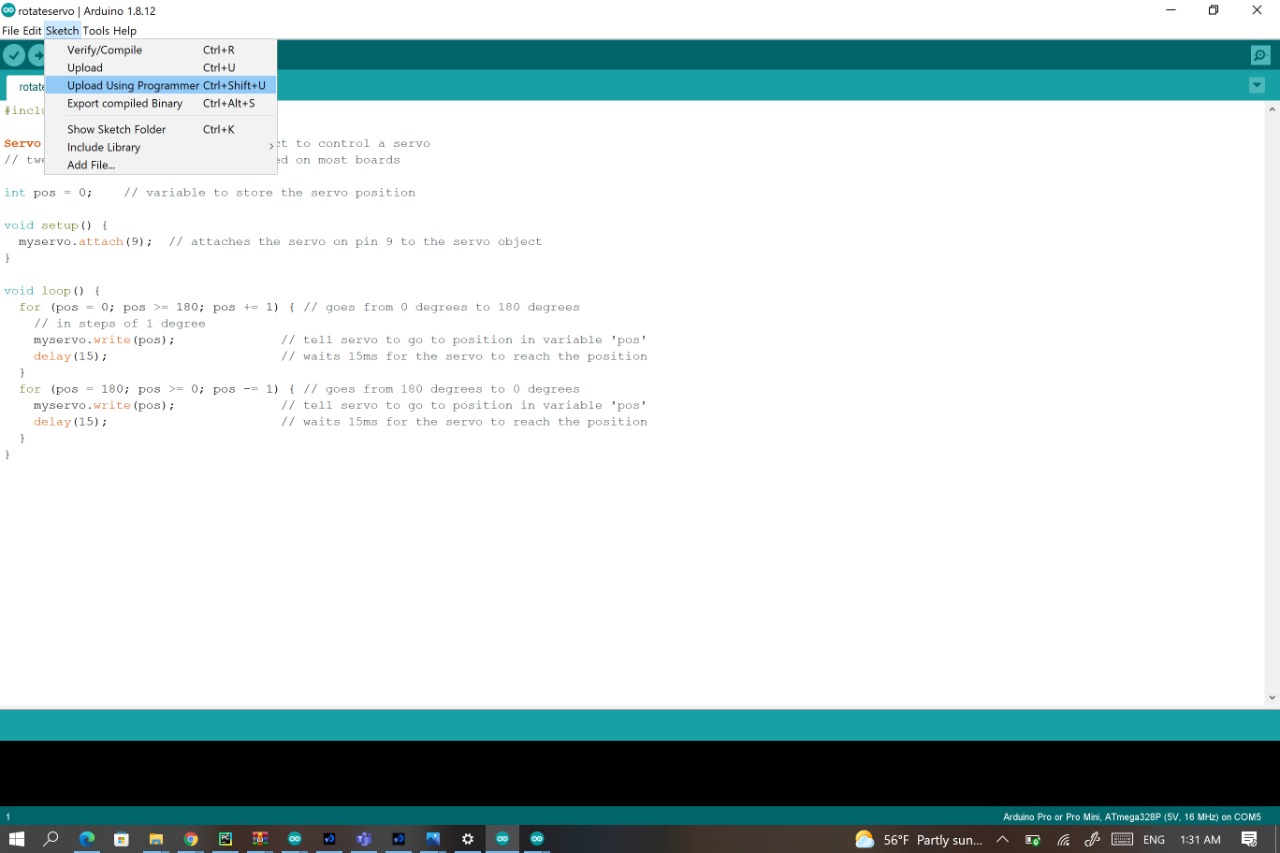
Task: Click the '// in steps of 1 degree' comment
Action: tap(119, 324)
